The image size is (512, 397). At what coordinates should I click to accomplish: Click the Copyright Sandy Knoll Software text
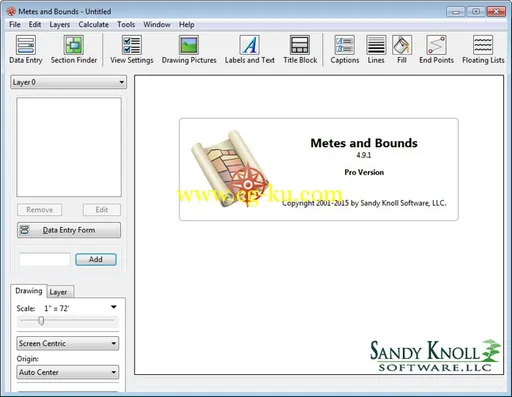364,203
